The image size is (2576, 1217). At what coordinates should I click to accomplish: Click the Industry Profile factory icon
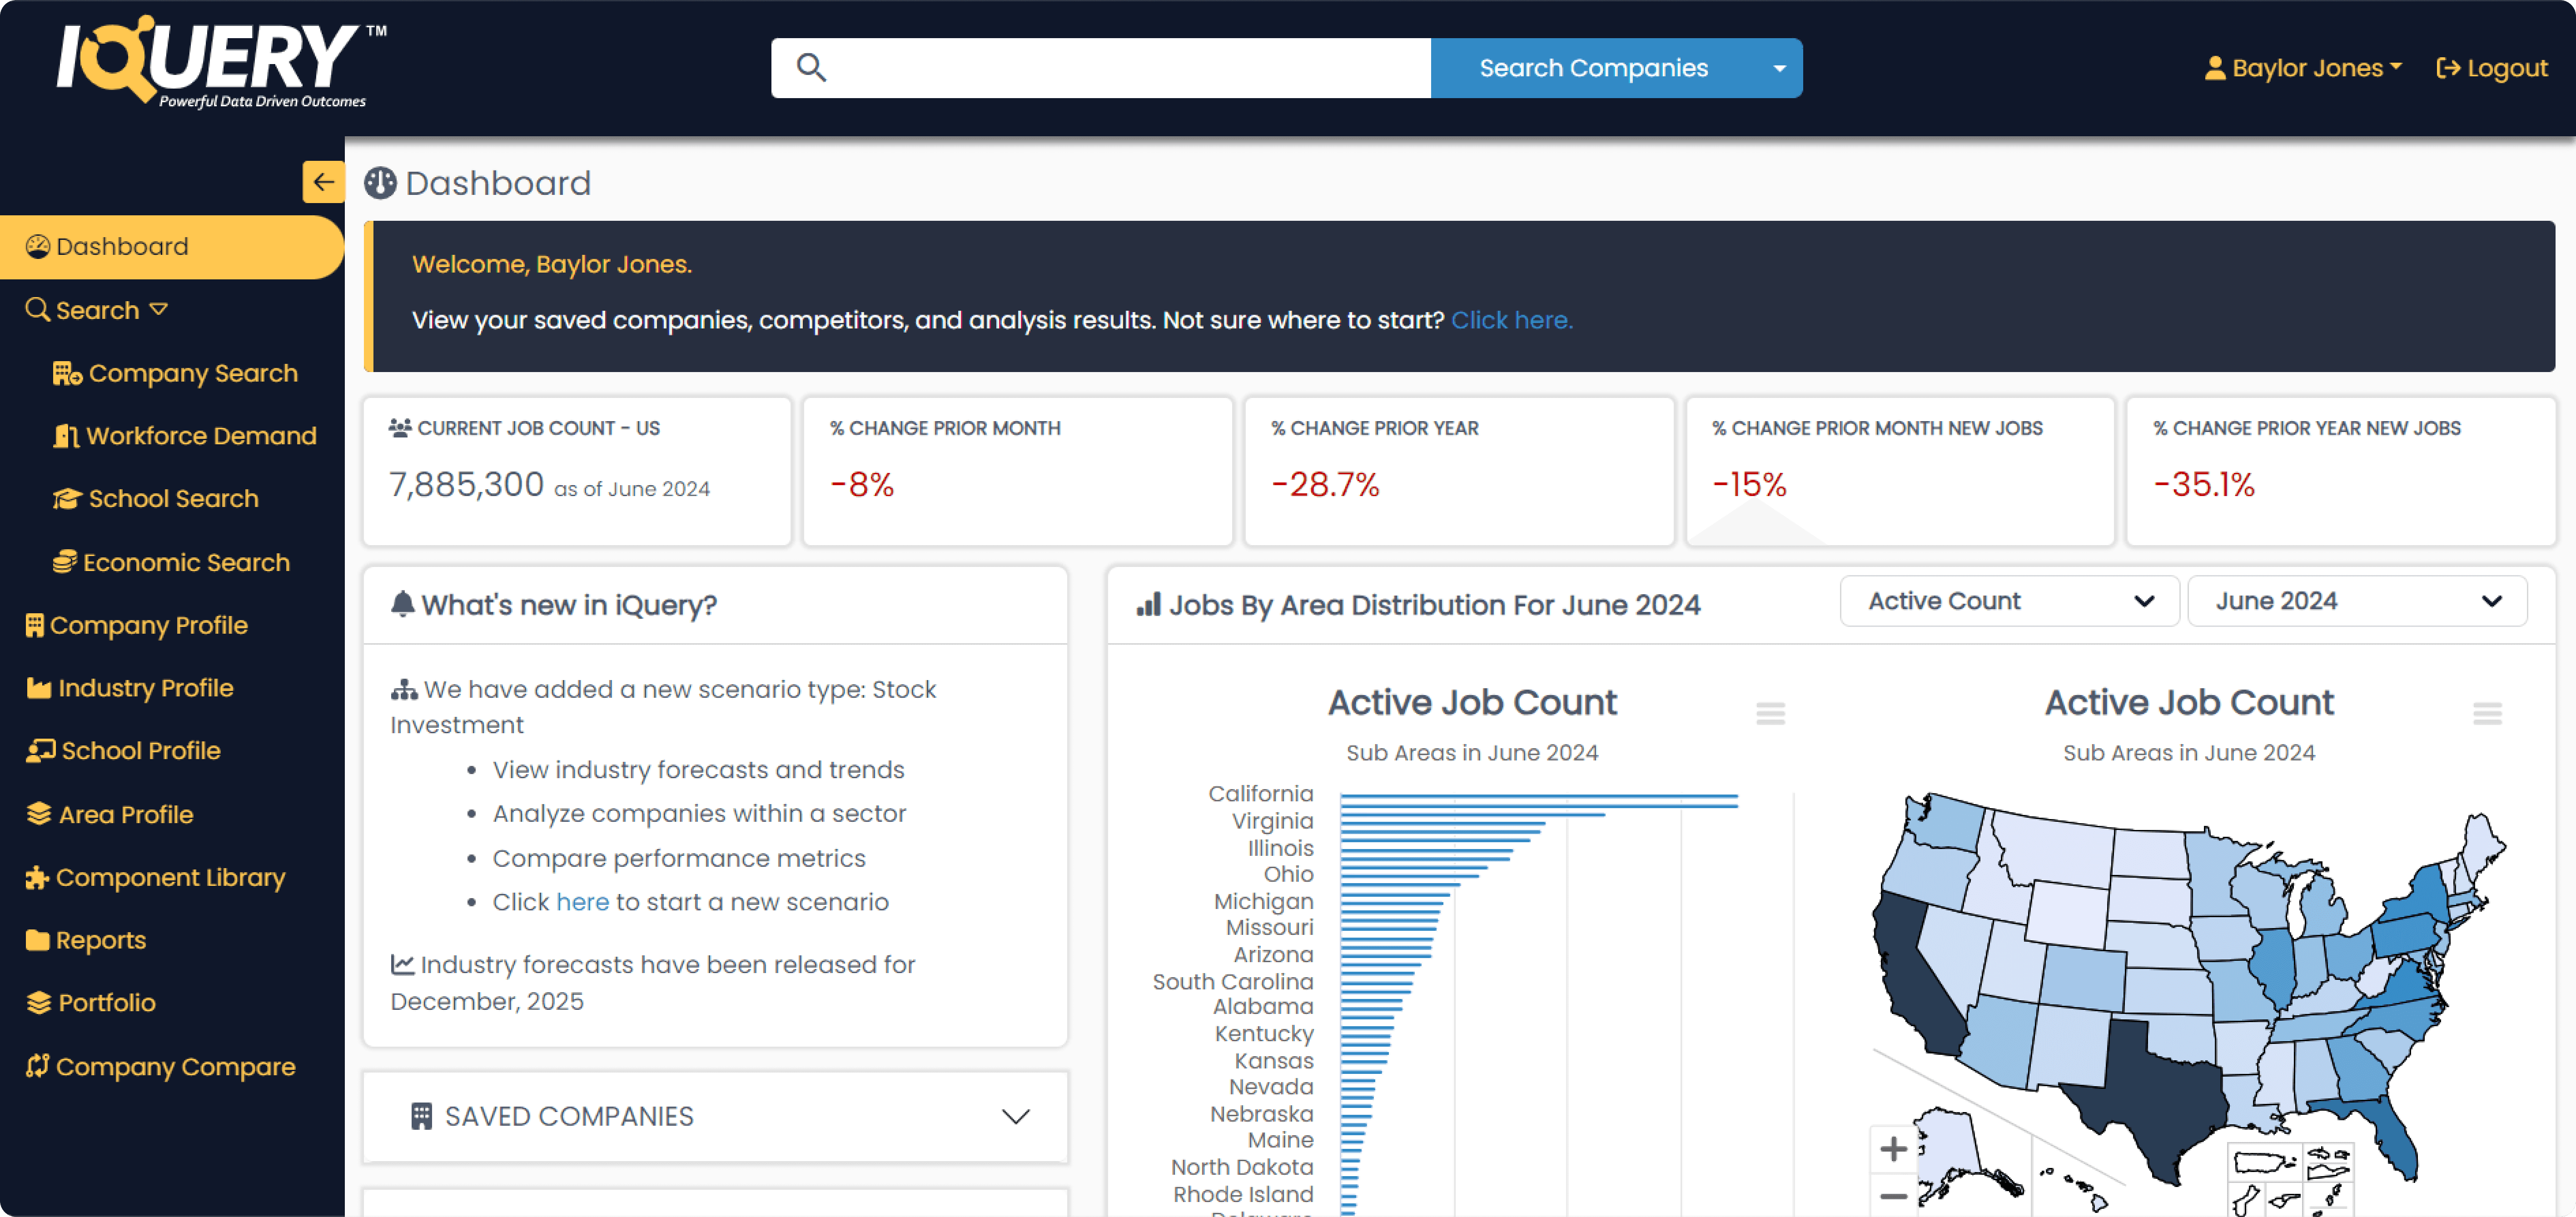click(38, 688)
